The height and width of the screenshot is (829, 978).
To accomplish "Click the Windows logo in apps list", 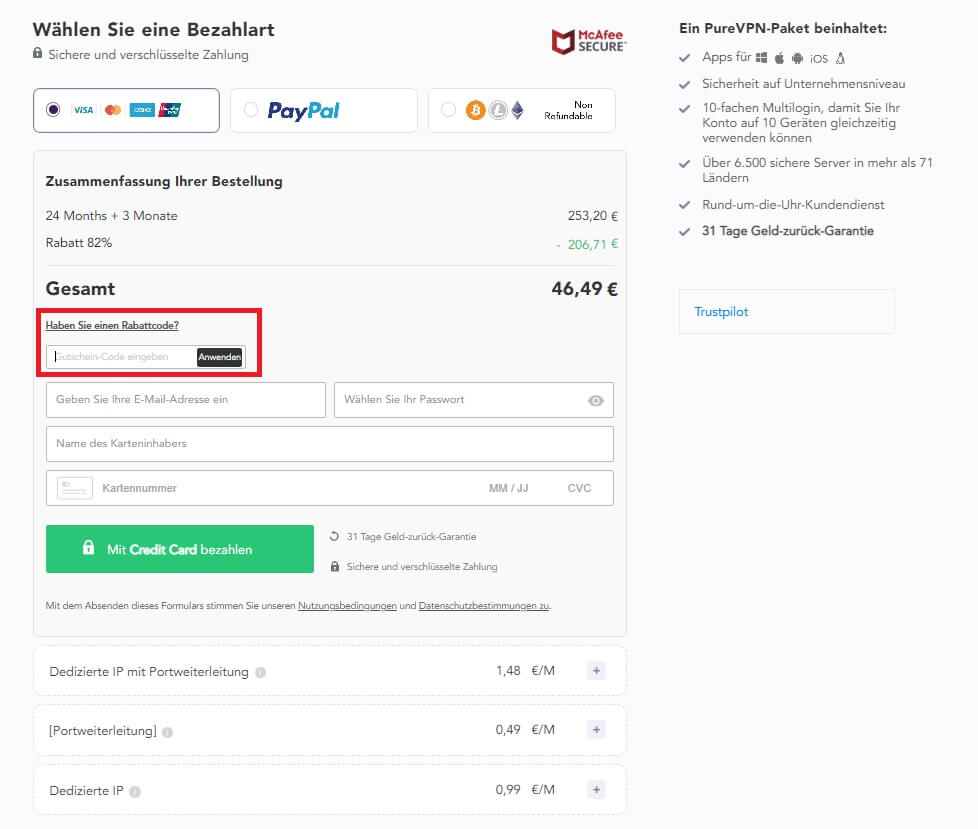I will pyautogui.click(x=762, y=58).
